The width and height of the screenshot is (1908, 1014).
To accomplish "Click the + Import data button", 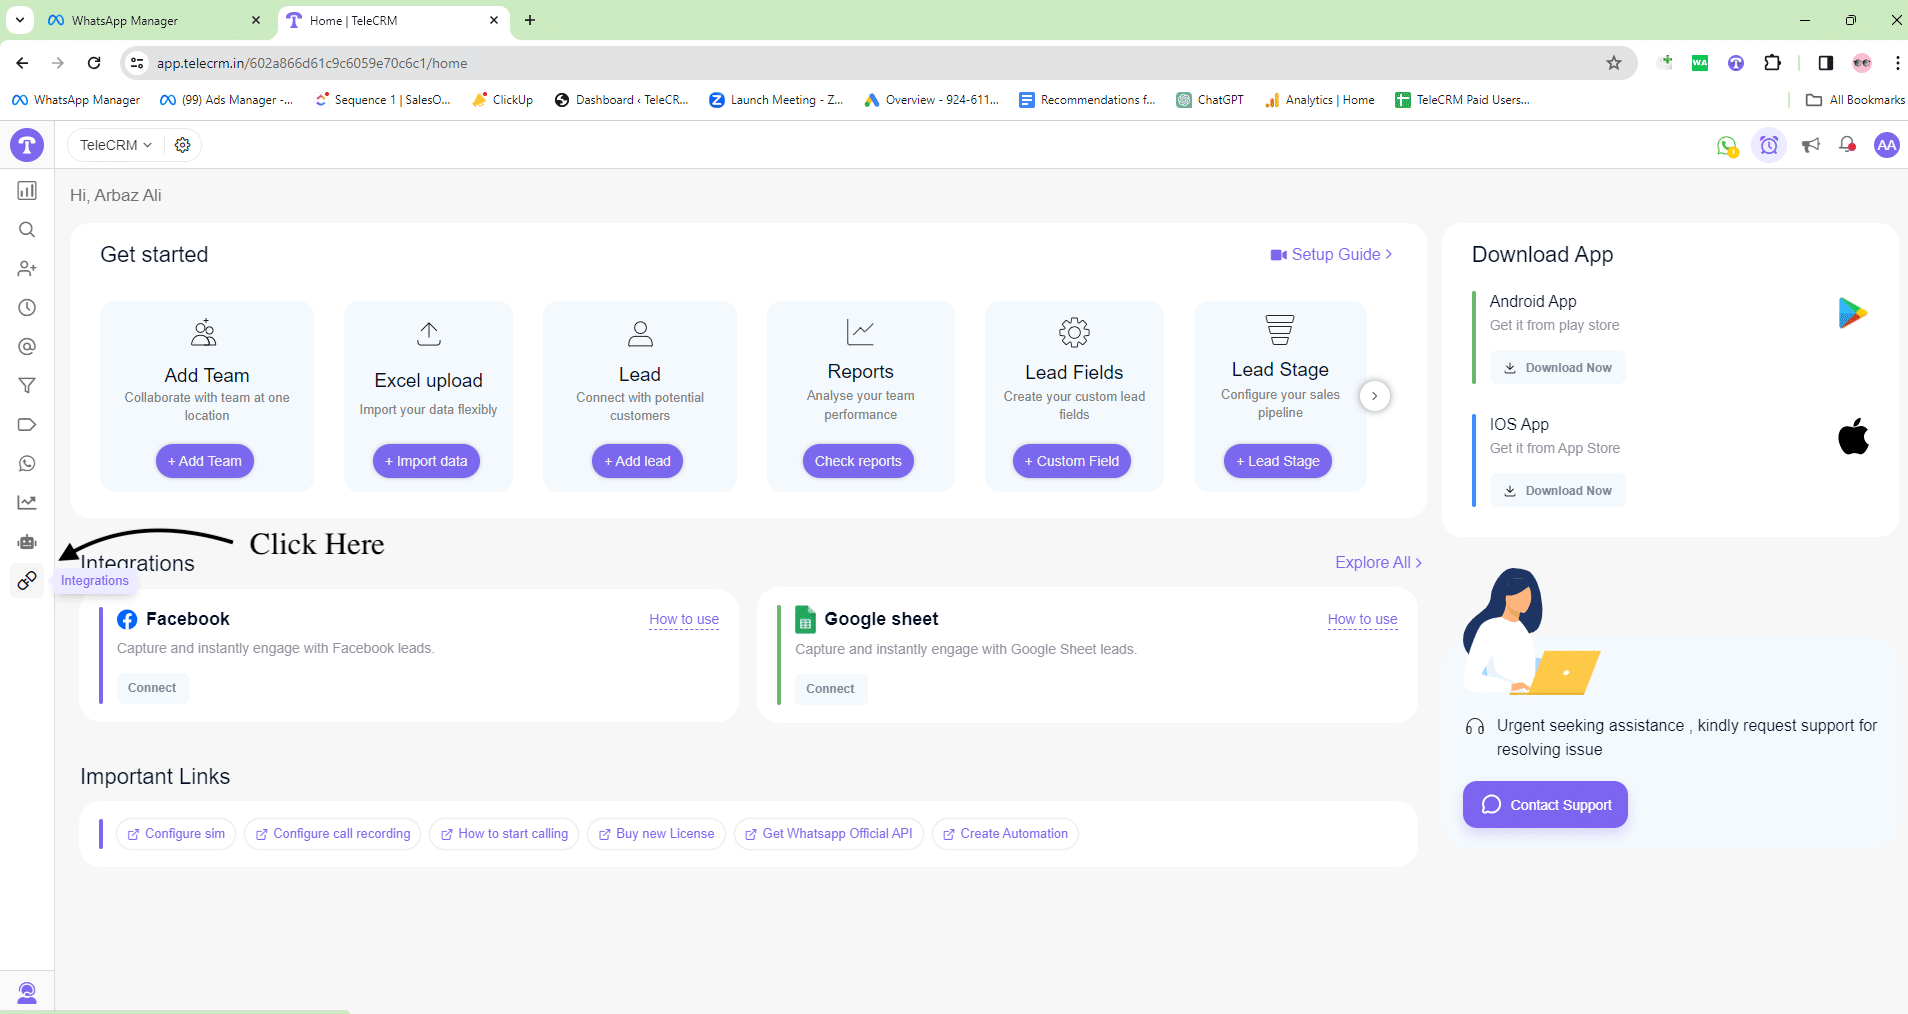I will tap(427, 461).
